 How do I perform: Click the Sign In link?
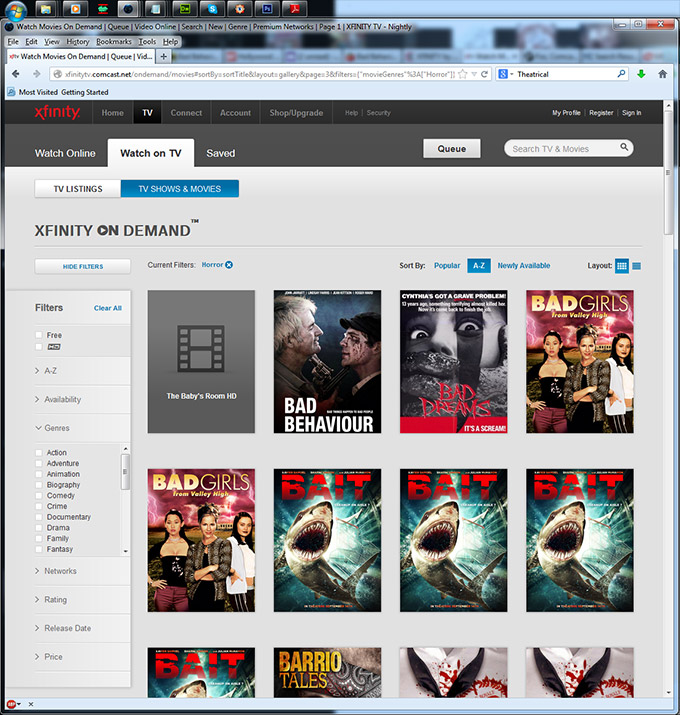(x=632, y=113)
